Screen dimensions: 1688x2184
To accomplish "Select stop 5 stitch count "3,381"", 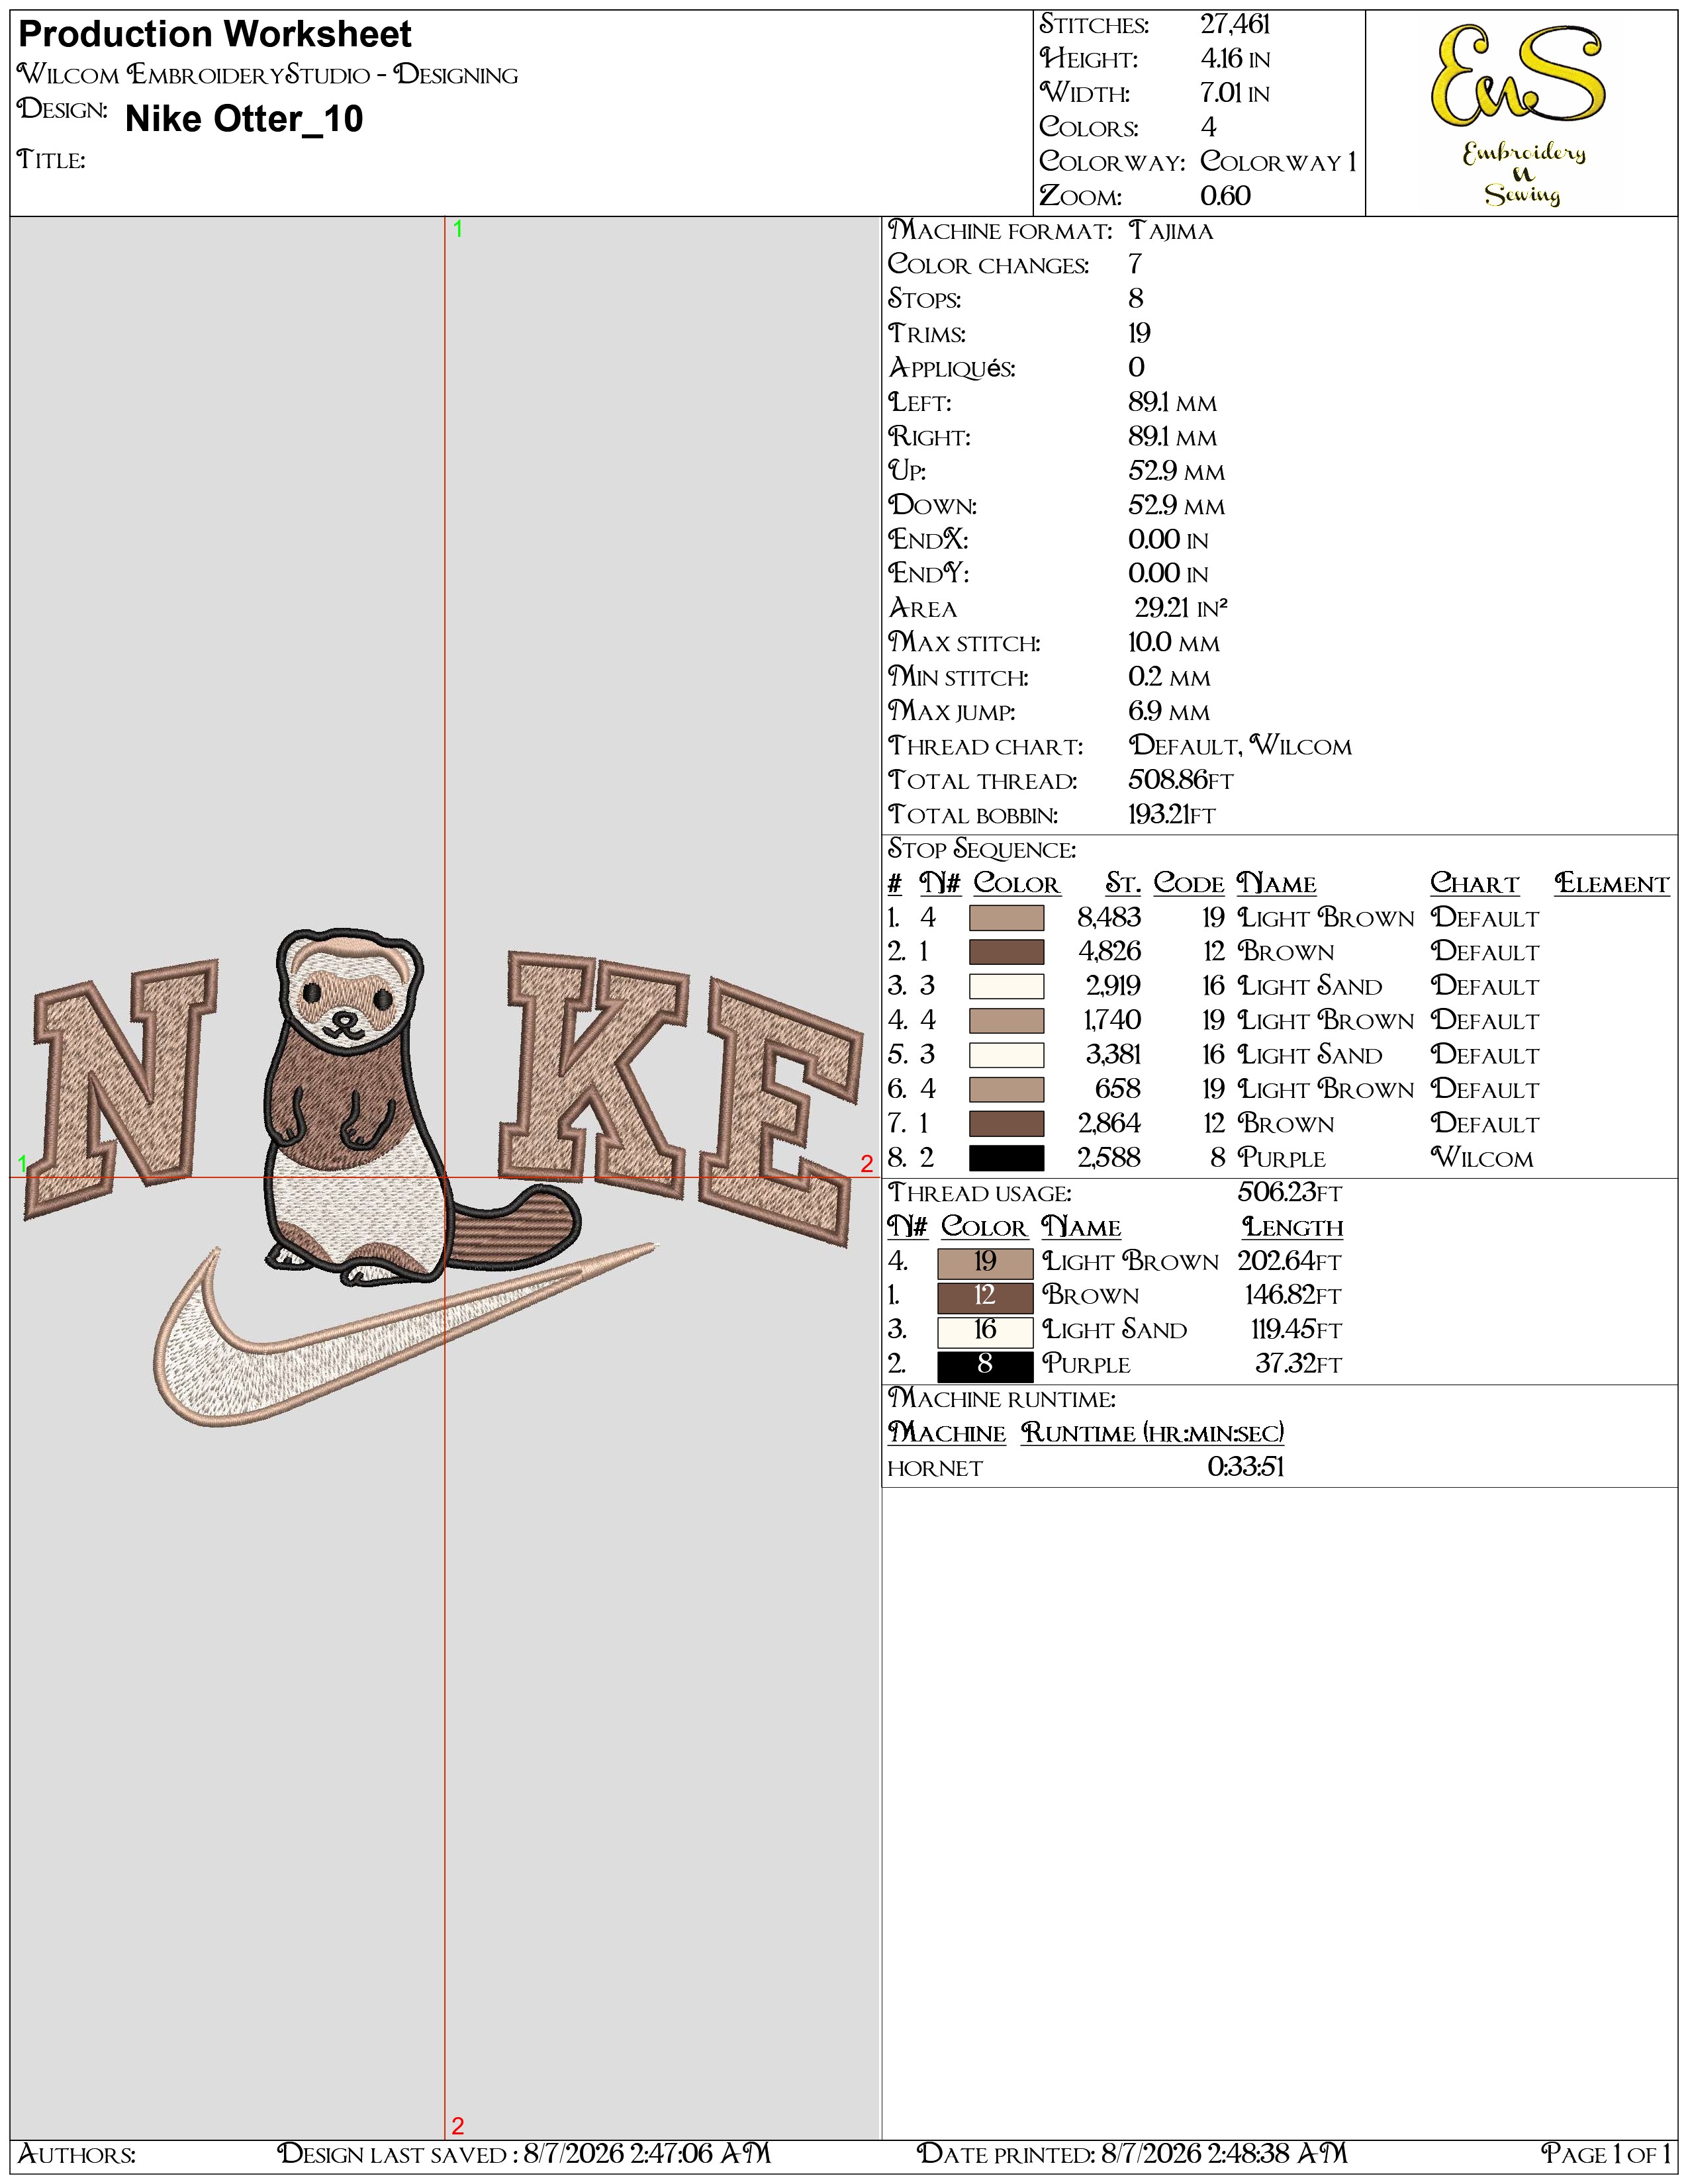I will click(x=1113, y=1055).
